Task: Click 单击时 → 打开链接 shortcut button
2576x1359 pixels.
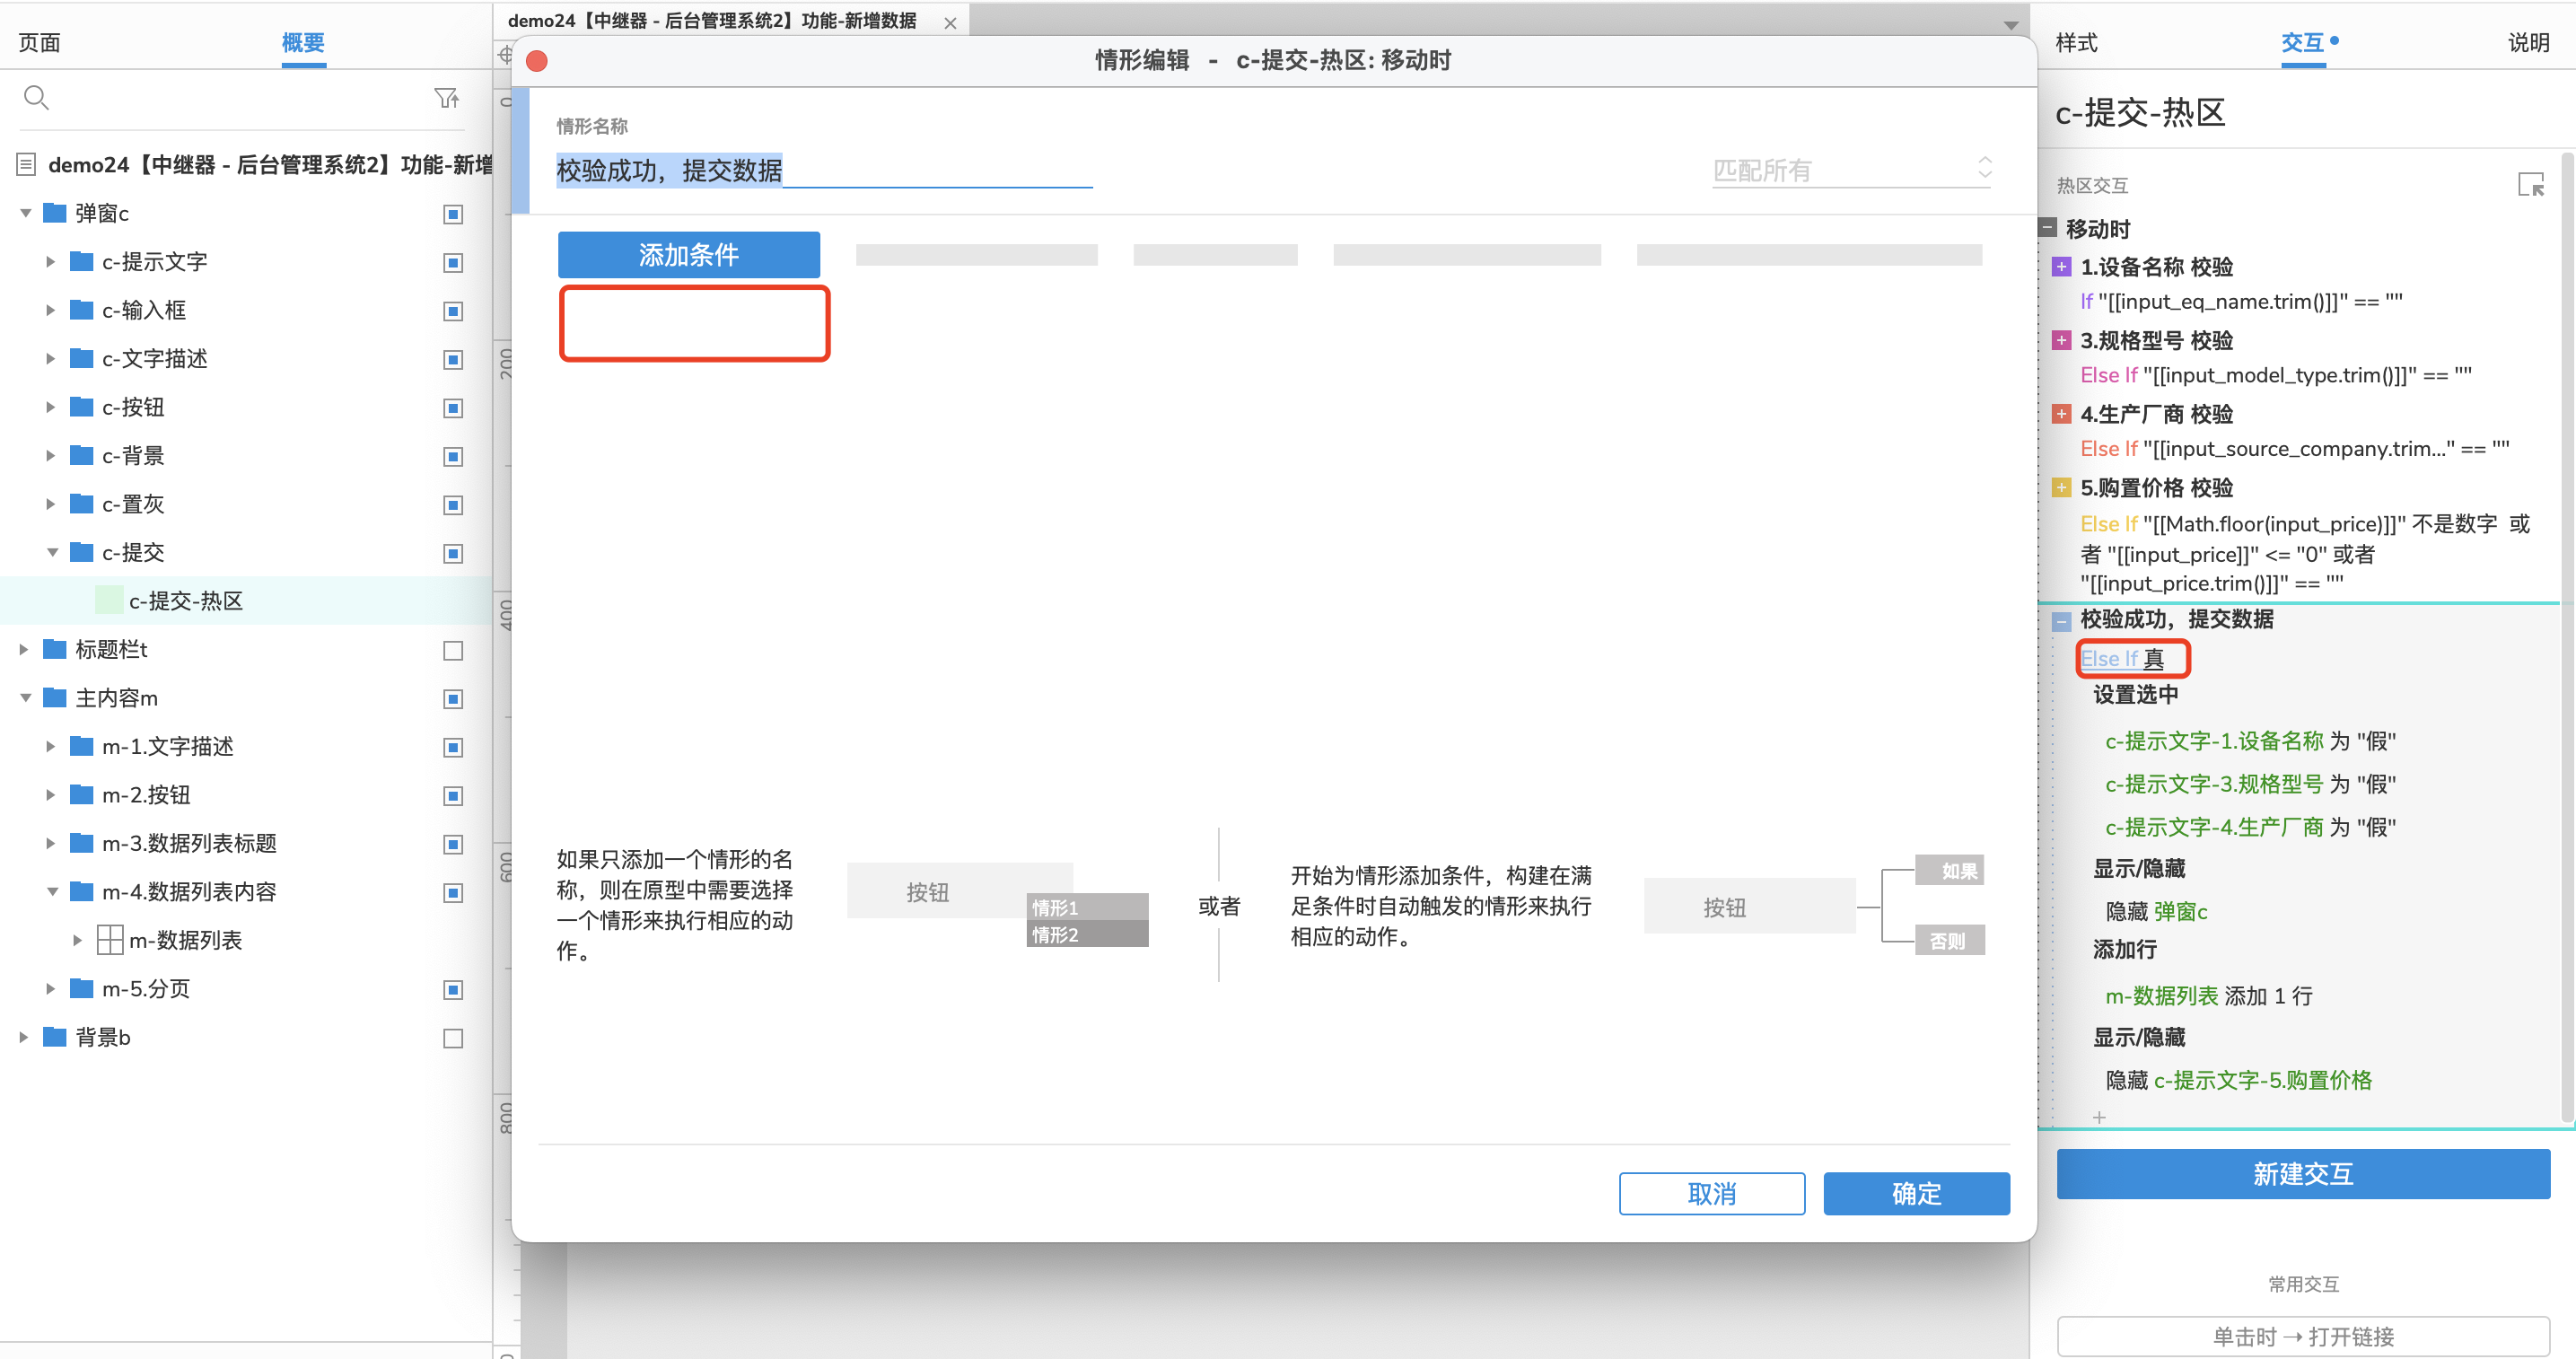Action: pos(2302,1336)
